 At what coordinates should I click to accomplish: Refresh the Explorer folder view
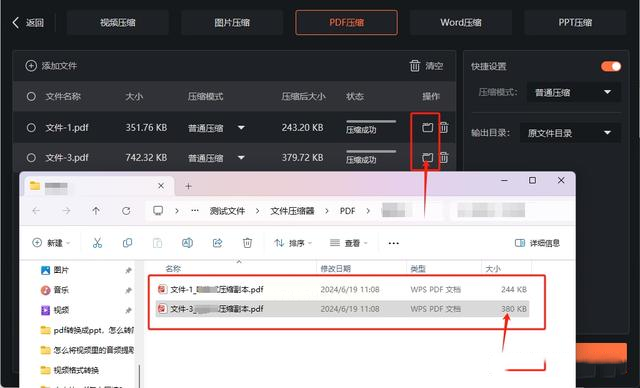126,211
